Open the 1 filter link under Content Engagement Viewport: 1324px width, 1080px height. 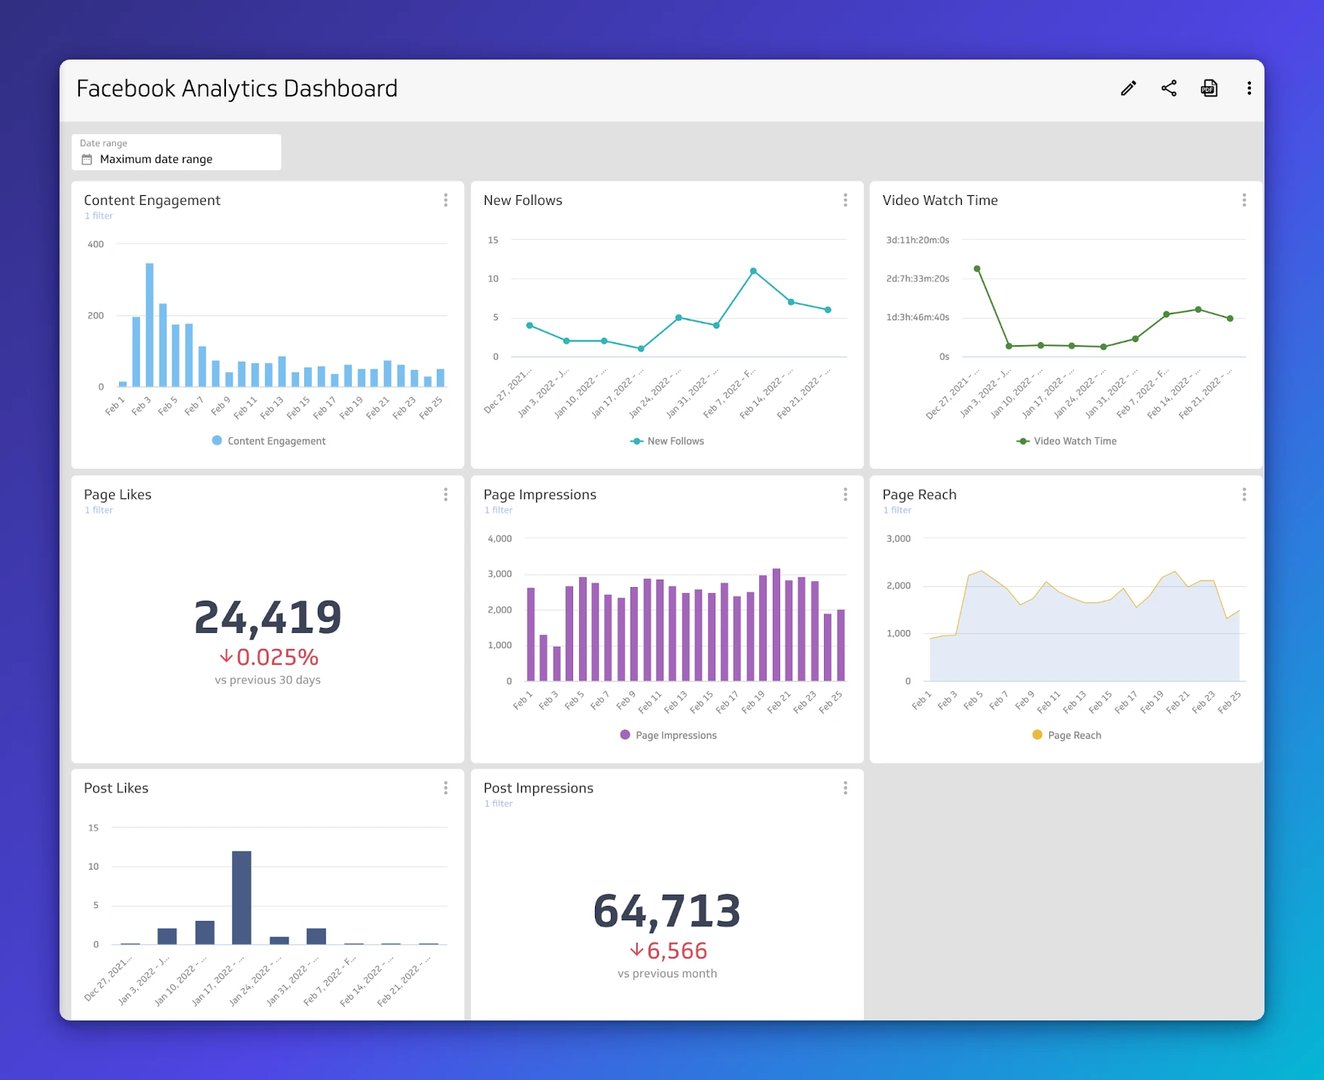pos(99,216)
